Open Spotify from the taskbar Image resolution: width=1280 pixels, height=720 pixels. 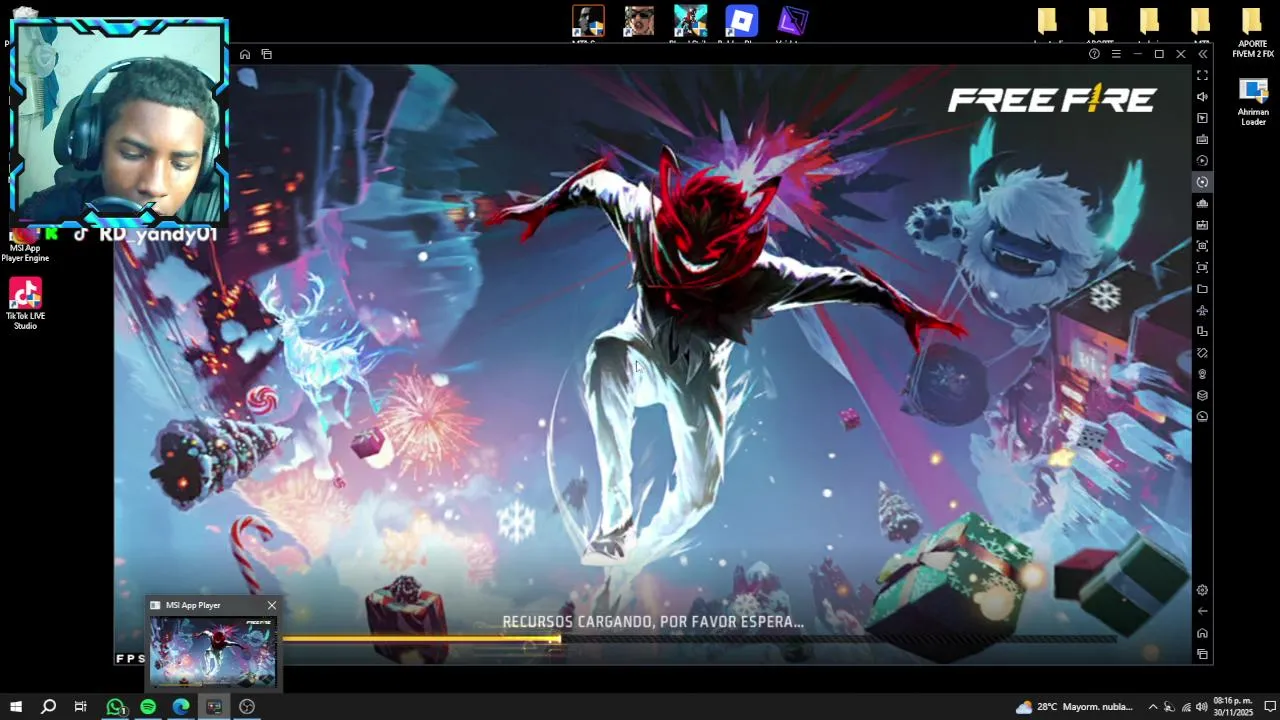[x=148, y=707]
